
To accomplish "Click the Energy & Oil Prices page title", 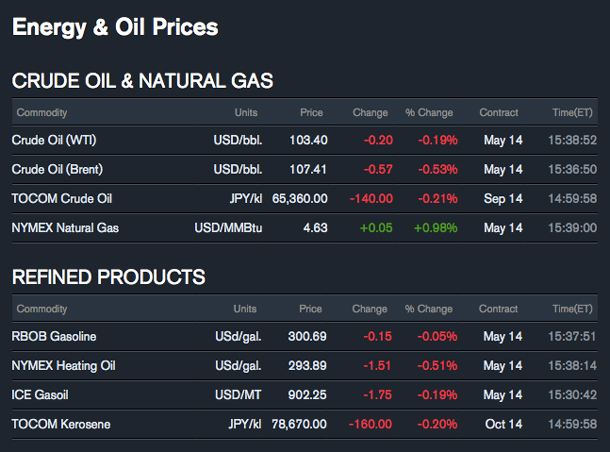I will pos(115,27).
